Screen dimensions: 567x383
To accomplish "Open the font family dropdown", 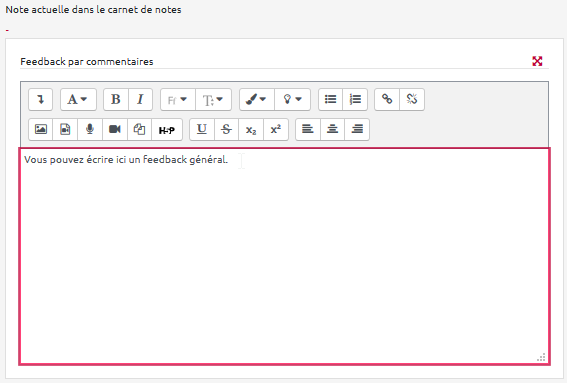I will click(x=178, y=99).
